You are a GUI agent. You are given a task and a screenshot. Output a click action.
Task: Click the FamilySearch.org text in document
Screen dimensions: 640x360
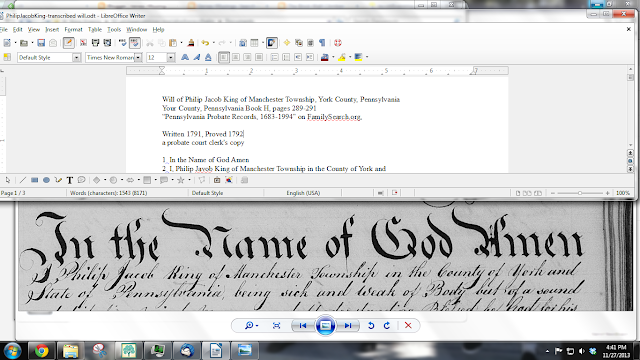pyautogui.click(x=334, y=117)
